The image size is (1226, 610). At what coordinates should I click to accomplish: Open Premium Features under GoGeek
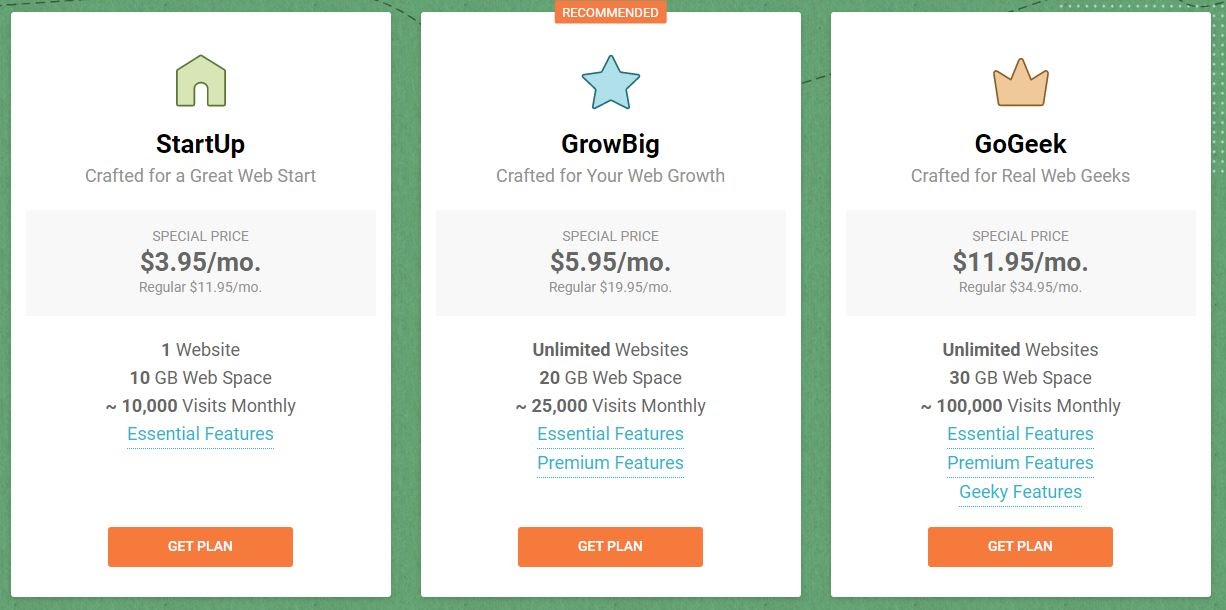(x=1020, y=463)
